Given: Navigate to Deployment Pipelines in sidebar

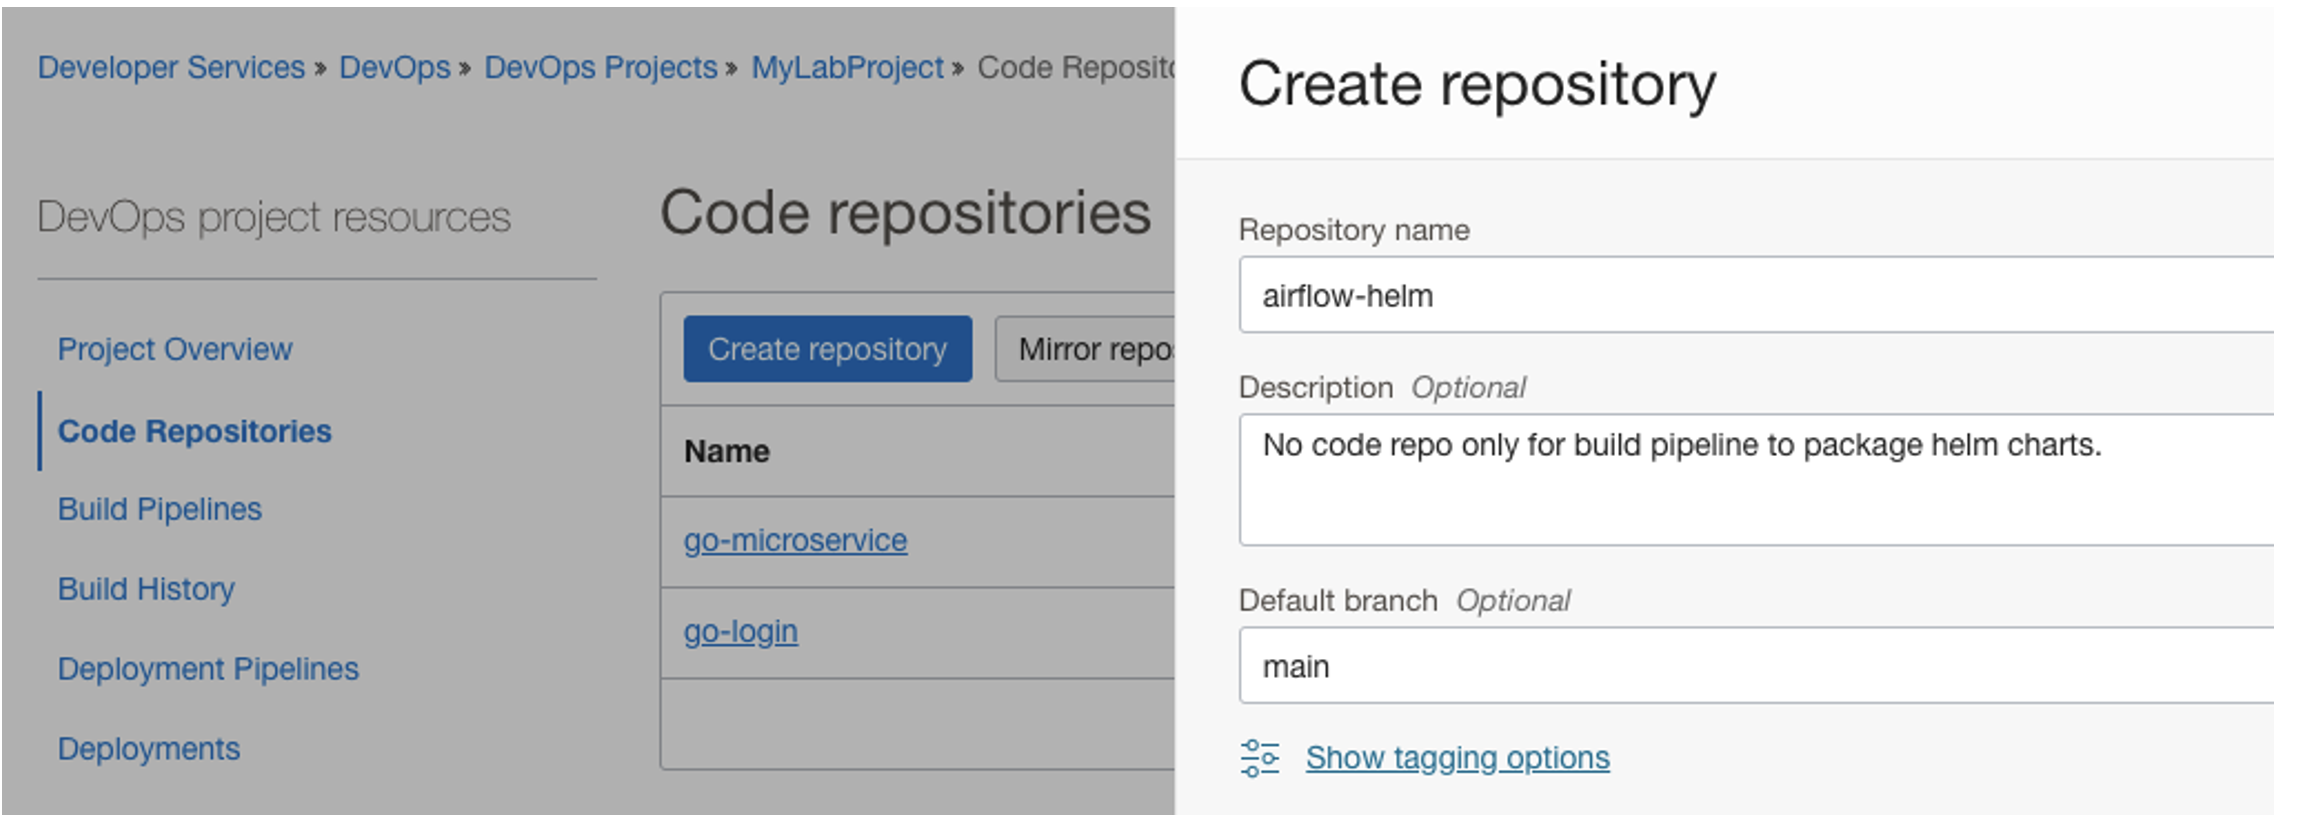Looking at the screenshot, I should coord(208,669).
